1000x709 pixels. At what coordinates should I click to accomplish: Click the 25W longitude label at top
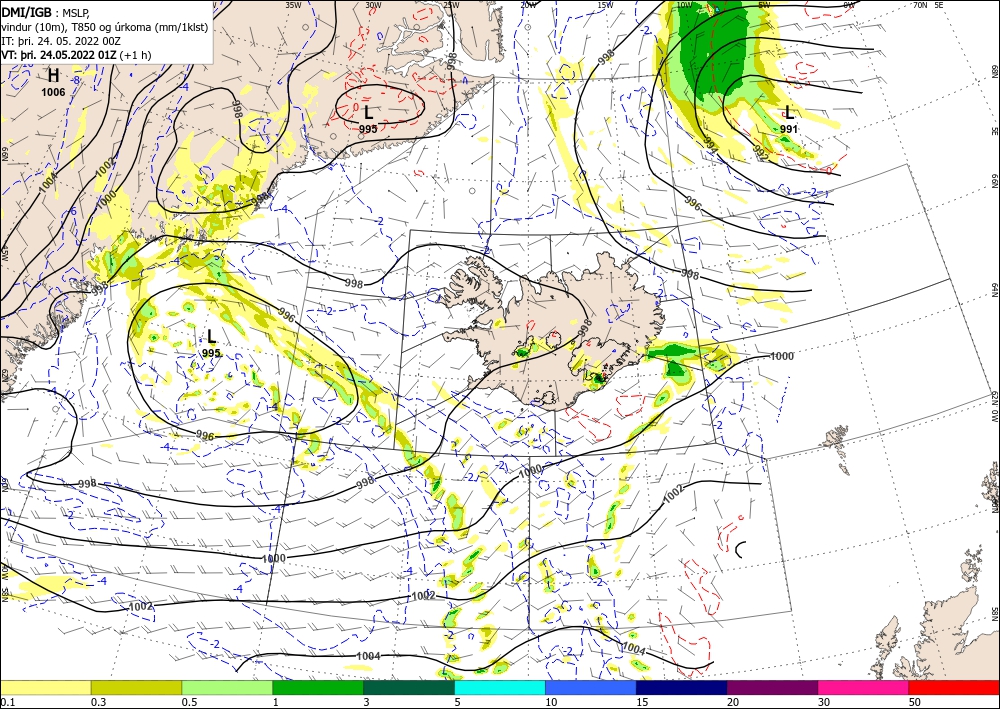coord(451,4)
